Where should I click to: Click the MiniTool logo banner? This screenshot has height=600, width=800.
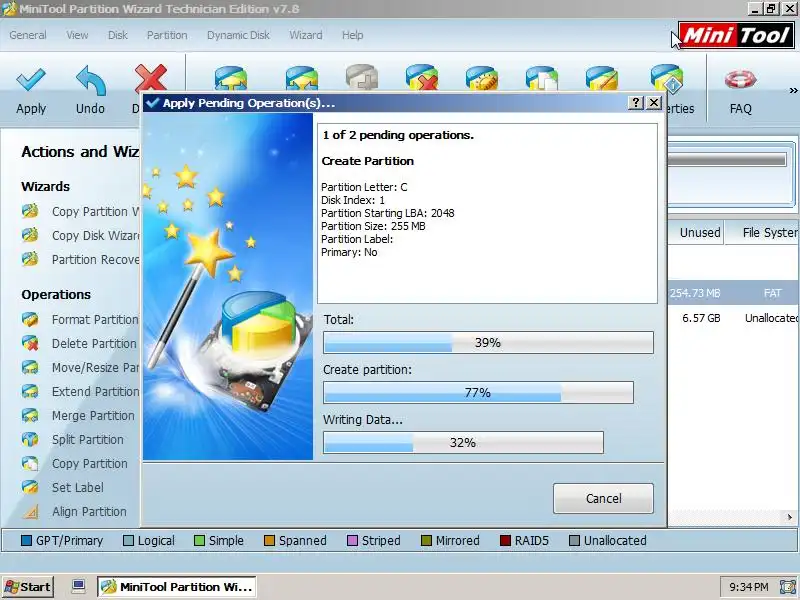pos(736,35)
